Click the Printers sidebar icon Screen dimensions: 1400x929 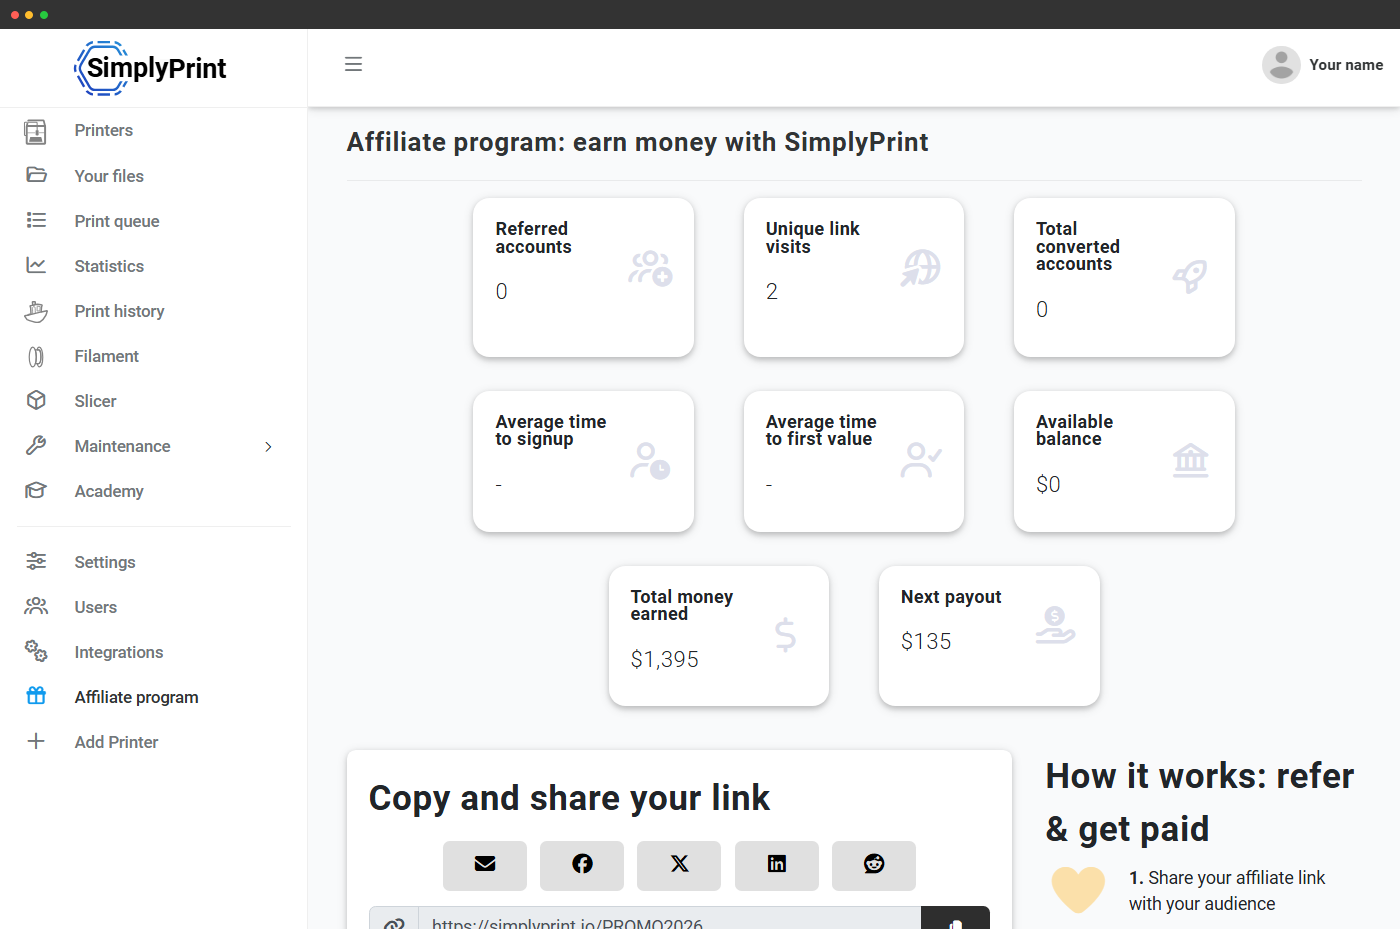[x=36, y=131]
